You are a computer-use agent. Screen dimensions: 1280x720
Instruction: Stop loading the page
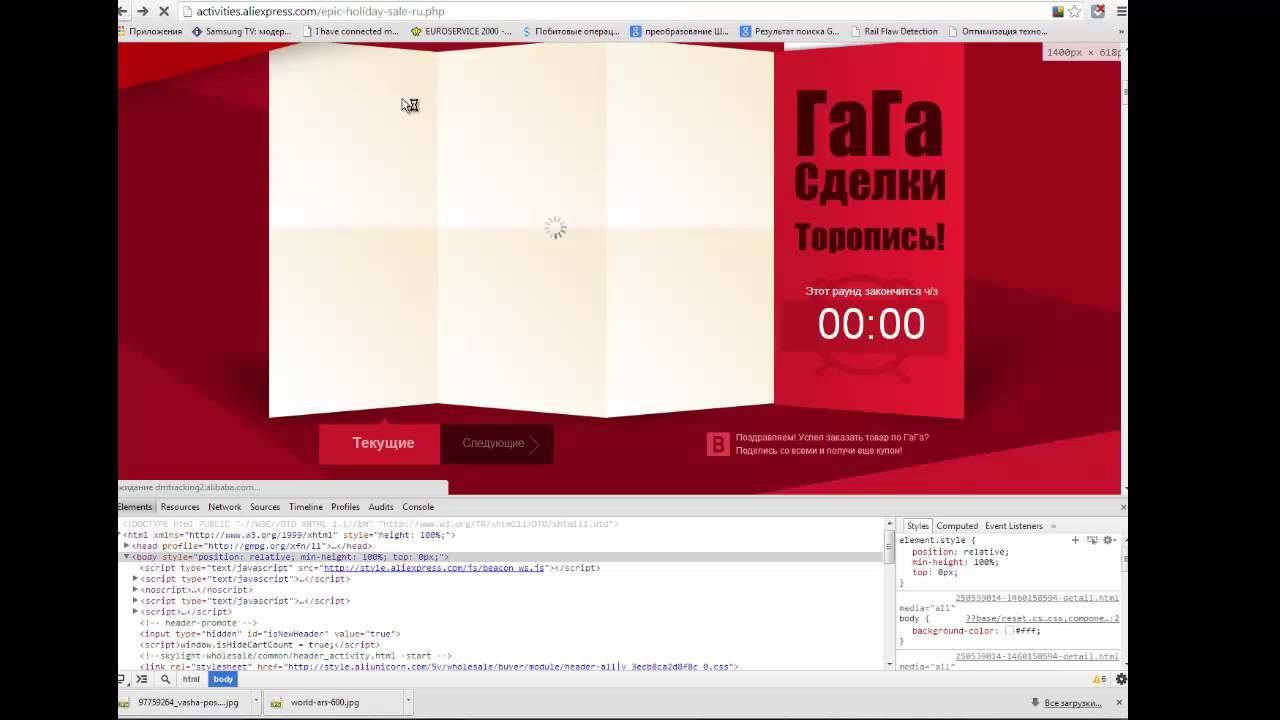(164, 11)
